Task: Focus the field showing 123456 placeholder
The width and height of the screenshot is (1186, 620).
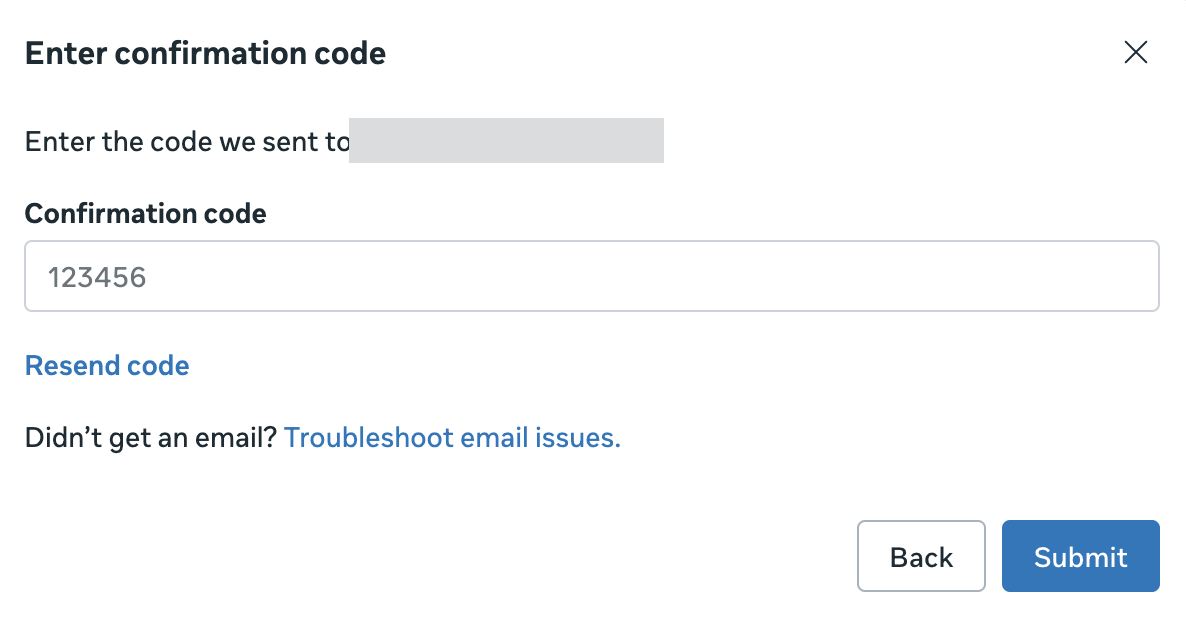Action: point(591,276)
